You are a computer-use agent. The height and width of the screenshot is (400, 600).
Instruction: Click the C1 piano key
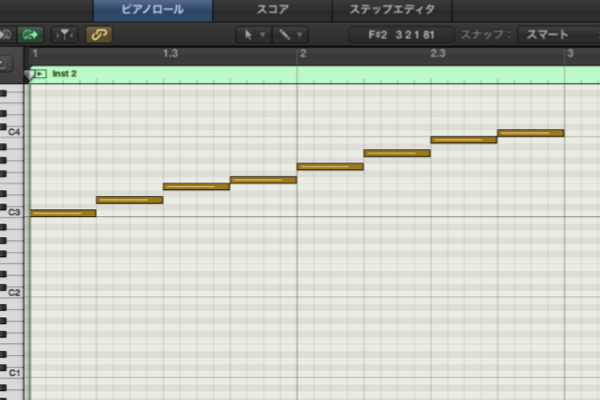pos(12,373)
